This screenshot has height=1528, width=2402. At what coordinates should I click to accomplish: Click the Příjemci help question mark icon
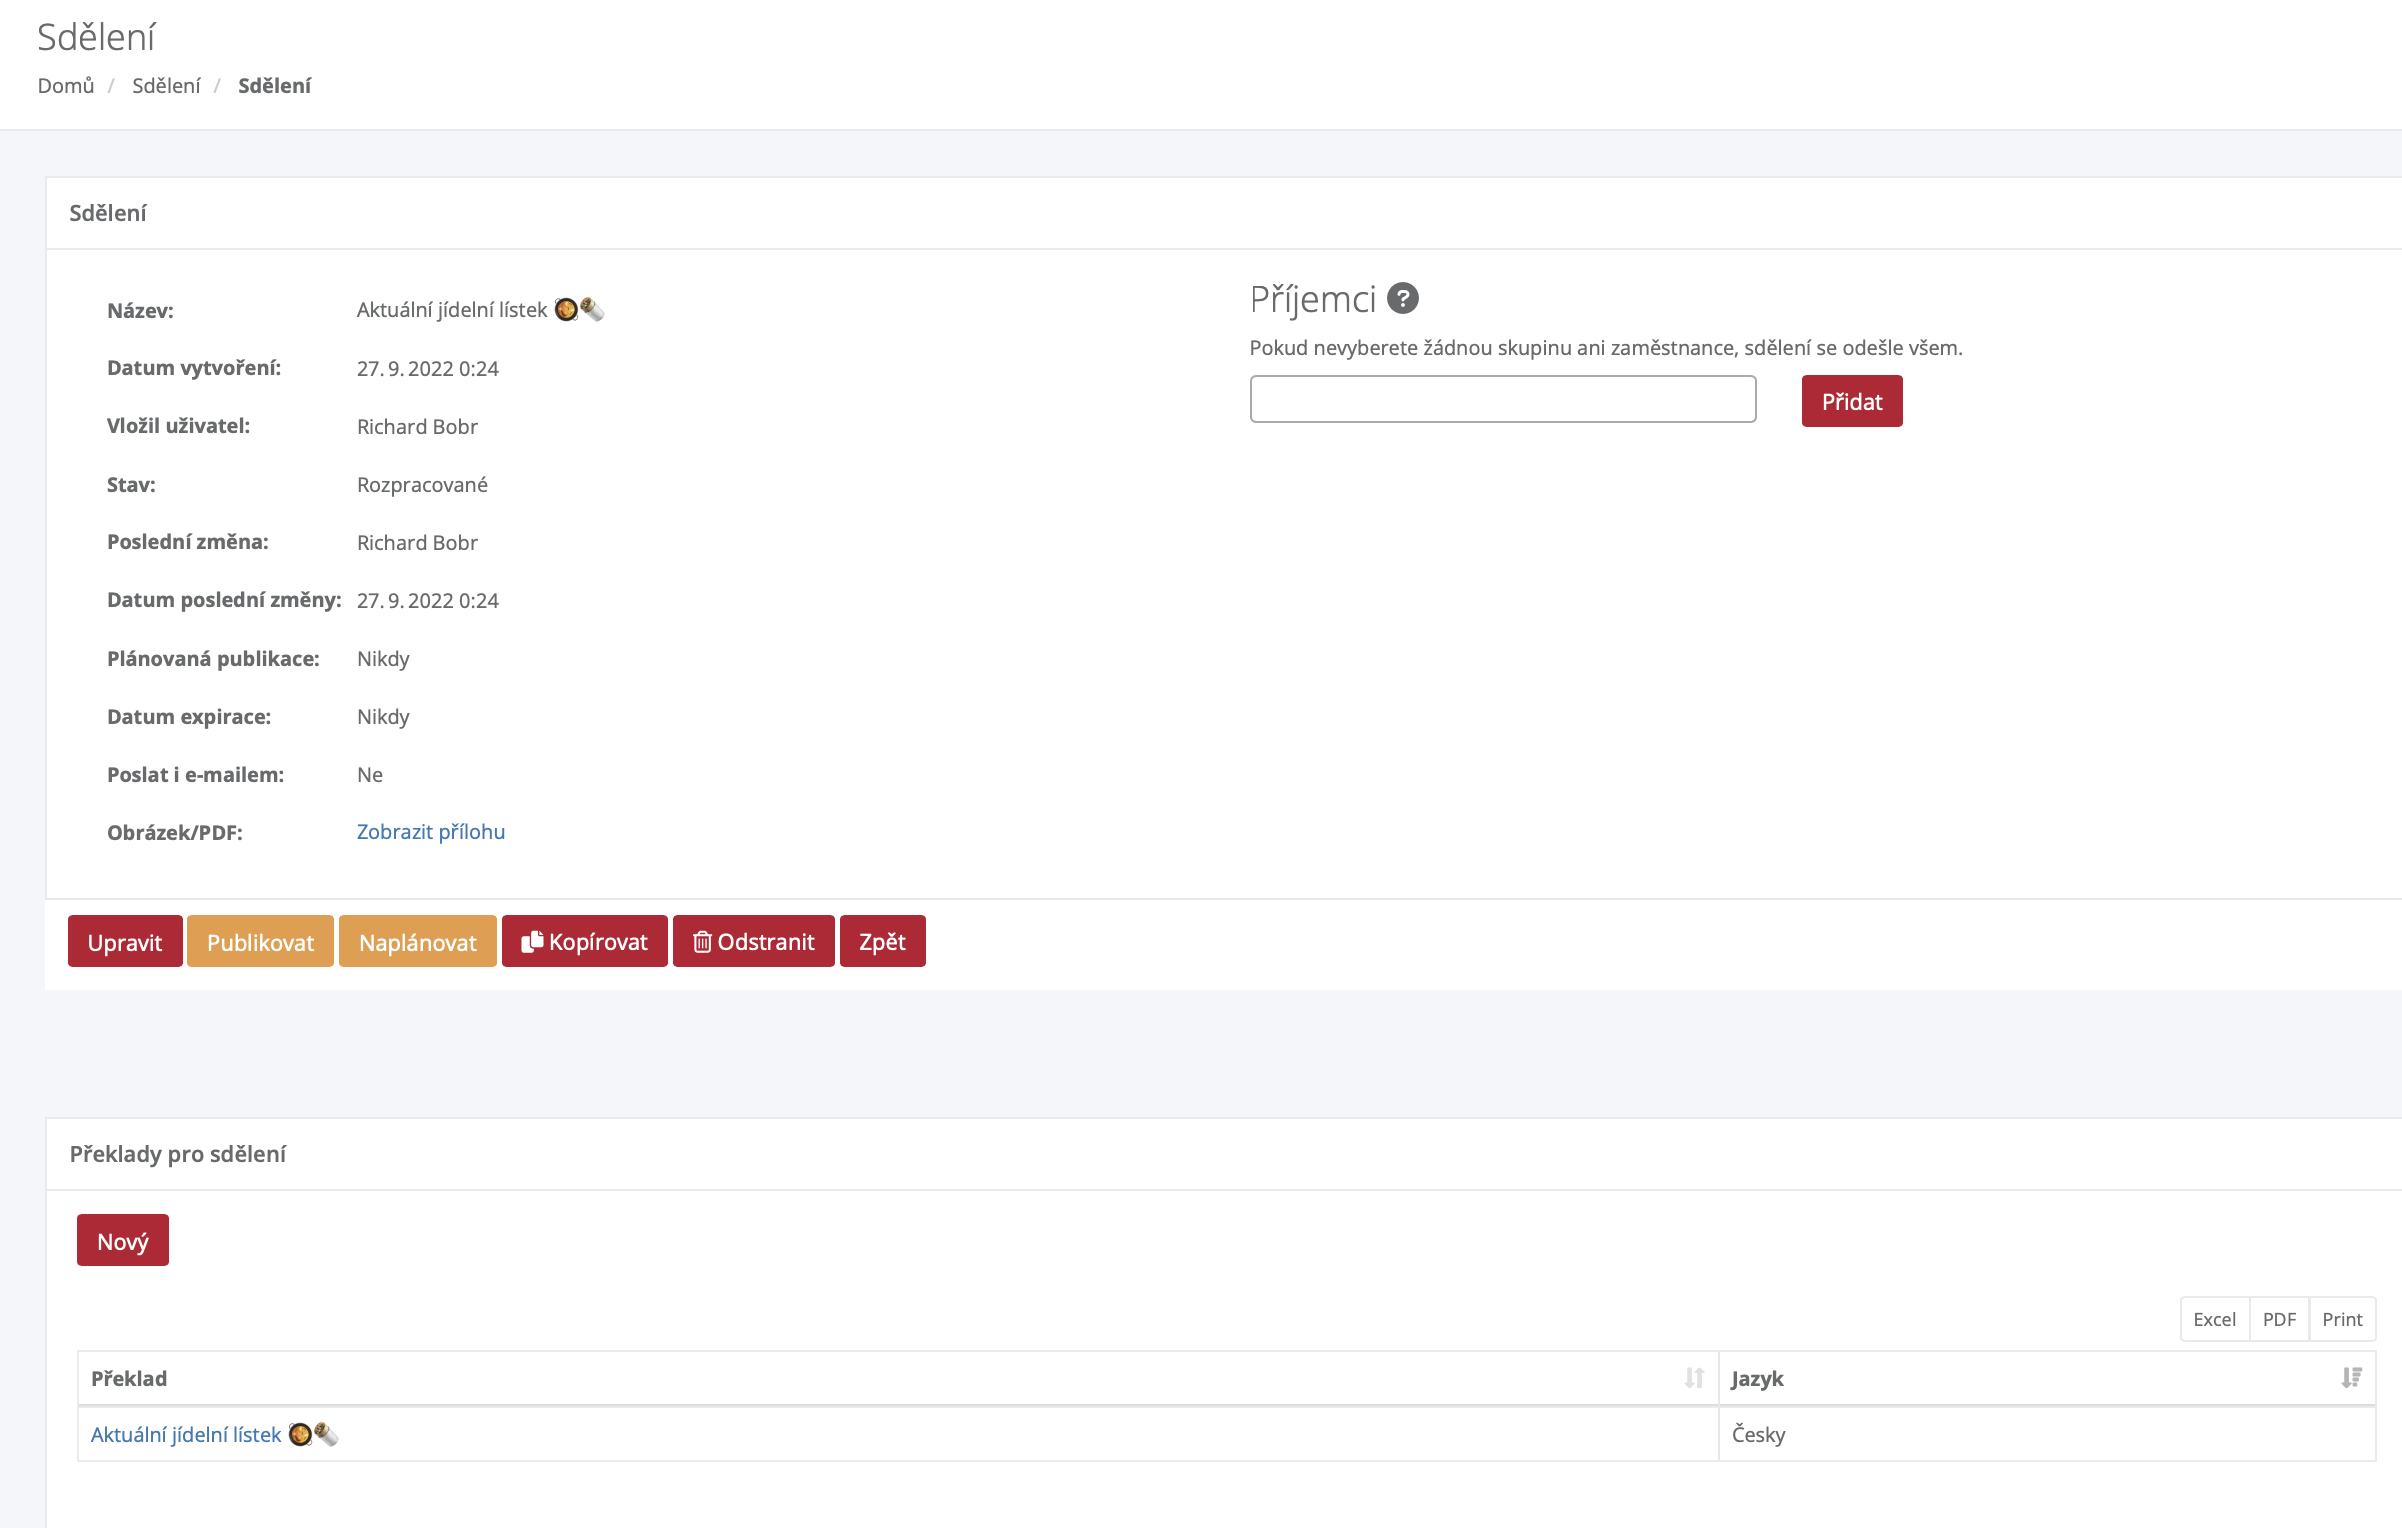click(x=1403, y=299)
